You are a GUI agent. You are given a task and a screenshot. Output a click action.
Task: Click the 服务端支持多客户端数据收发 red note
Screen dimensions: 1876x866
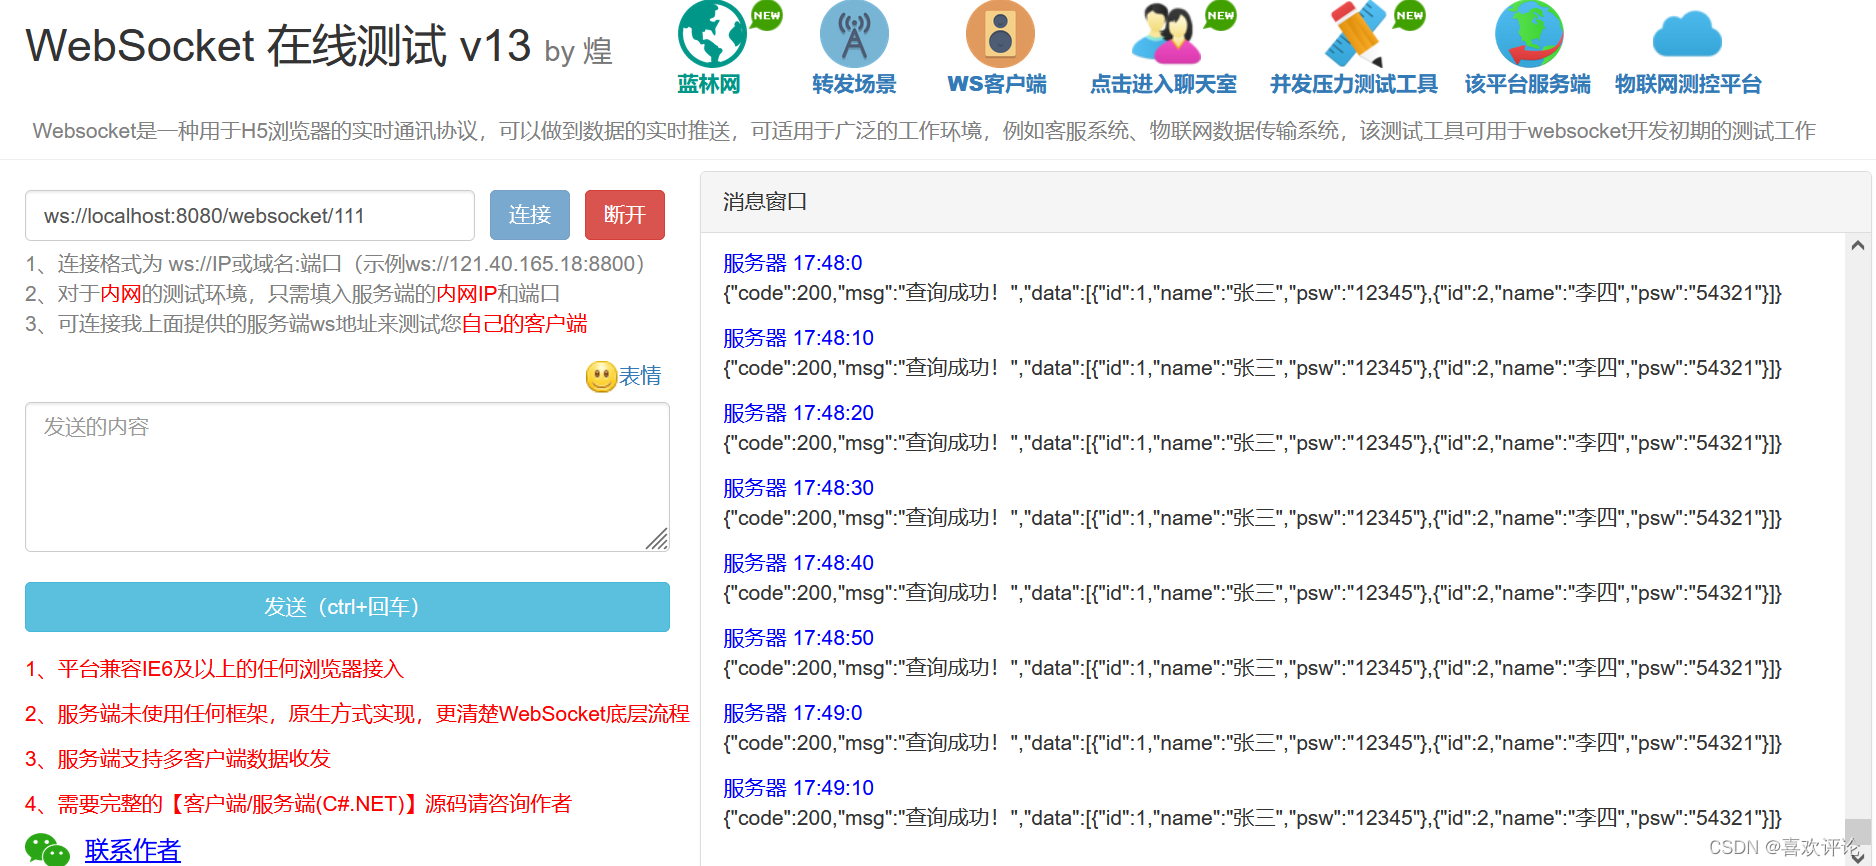pyautogui.click(x=177, y=759)
